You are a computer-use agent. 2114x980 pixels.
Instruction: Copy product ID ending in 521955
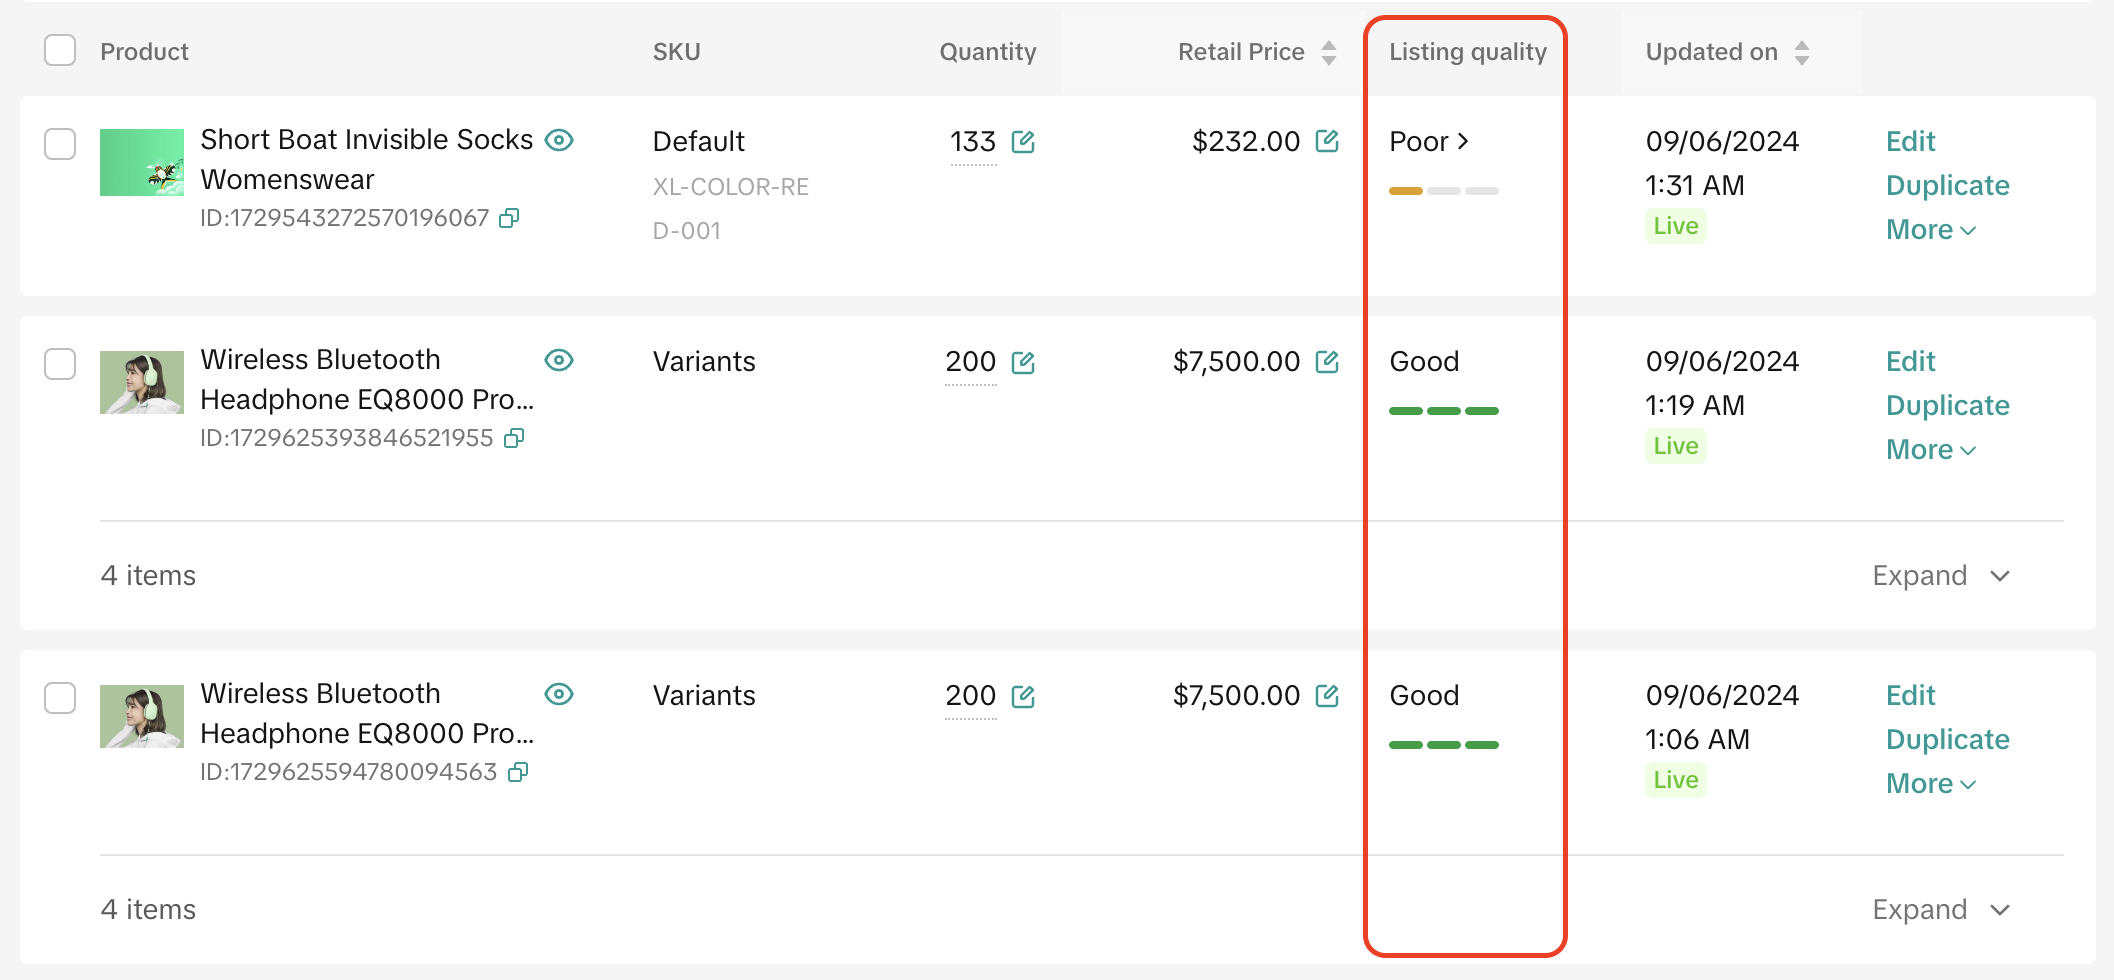point(514,438)
